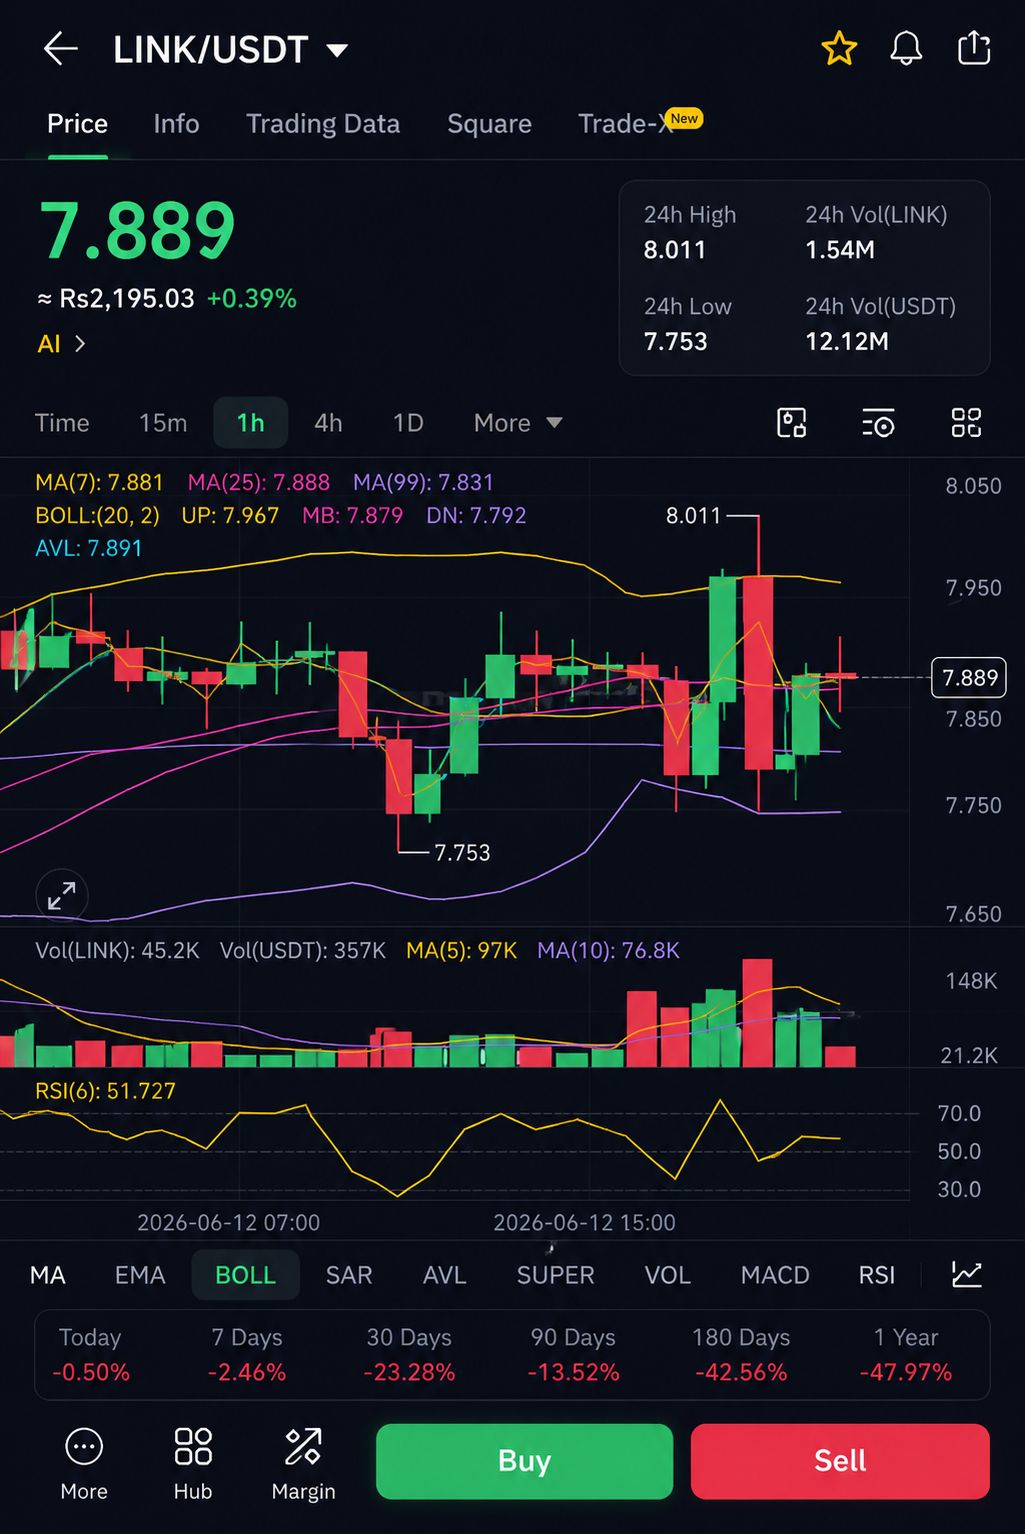Show the VOL sub-indicator

tap(667, 1275)
